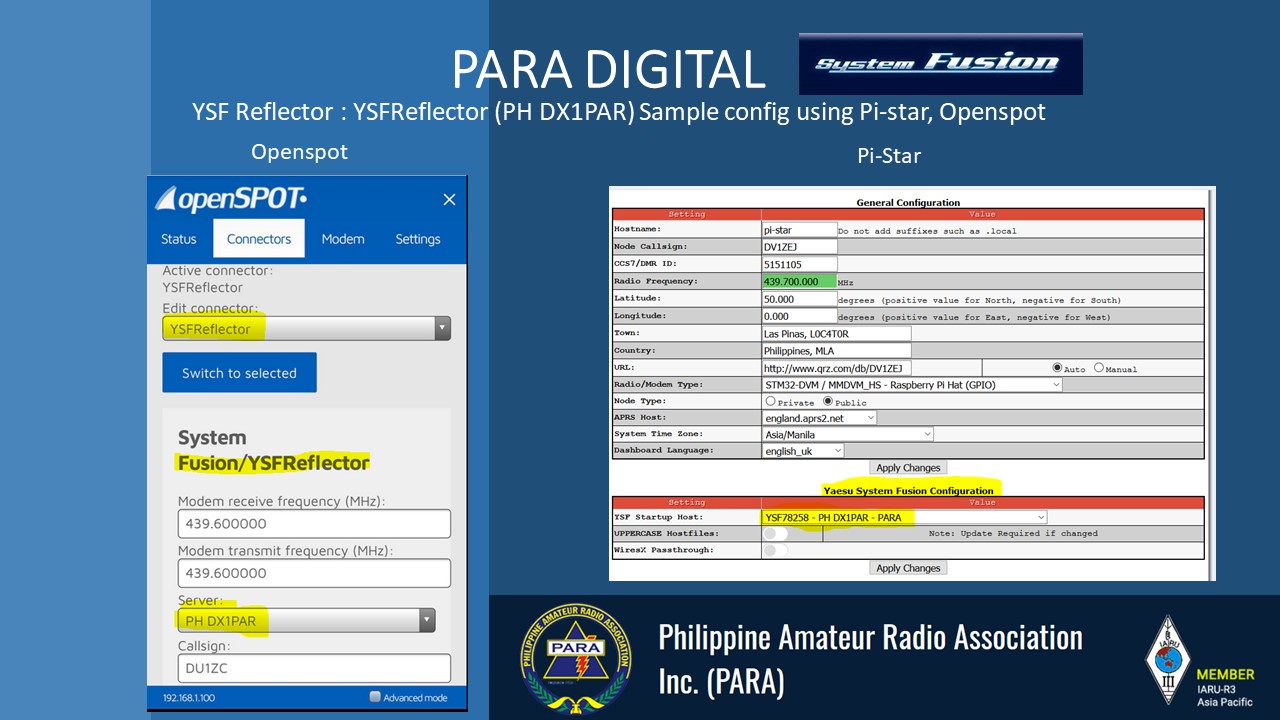Apply Changes under General Configuration
1280x720 pixels.
[x=908, y=468]
